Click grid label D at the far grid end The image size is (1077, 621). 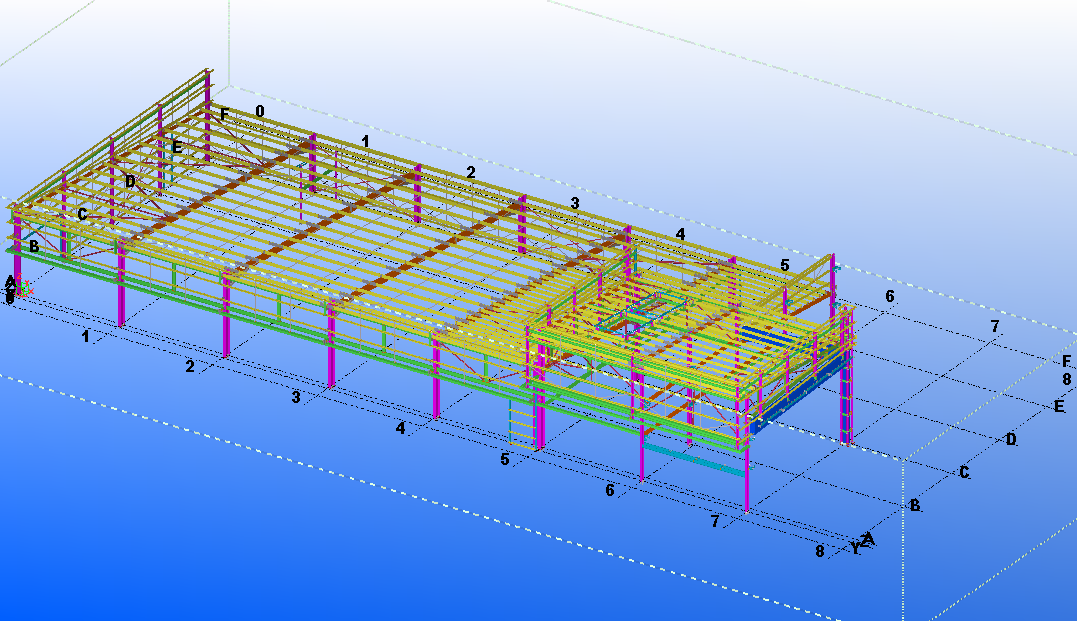(x=1010, y=439)
